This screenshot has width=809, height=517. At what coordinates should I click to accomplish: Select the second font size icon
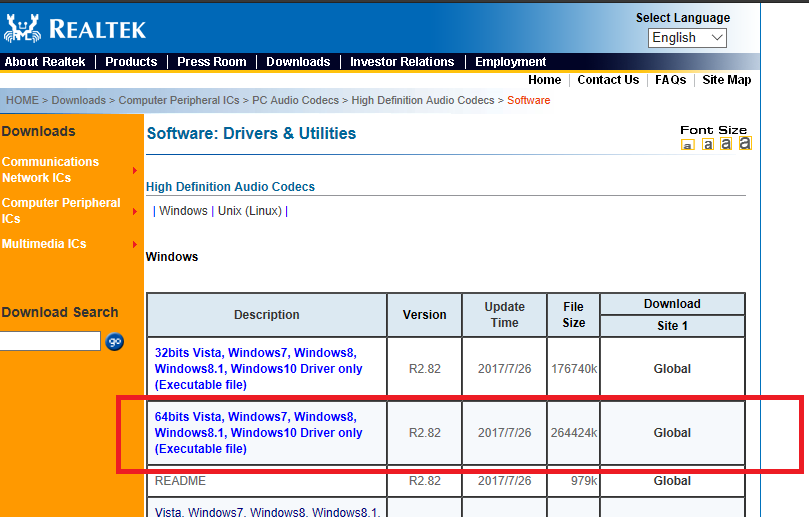click(x=708, y=144)
